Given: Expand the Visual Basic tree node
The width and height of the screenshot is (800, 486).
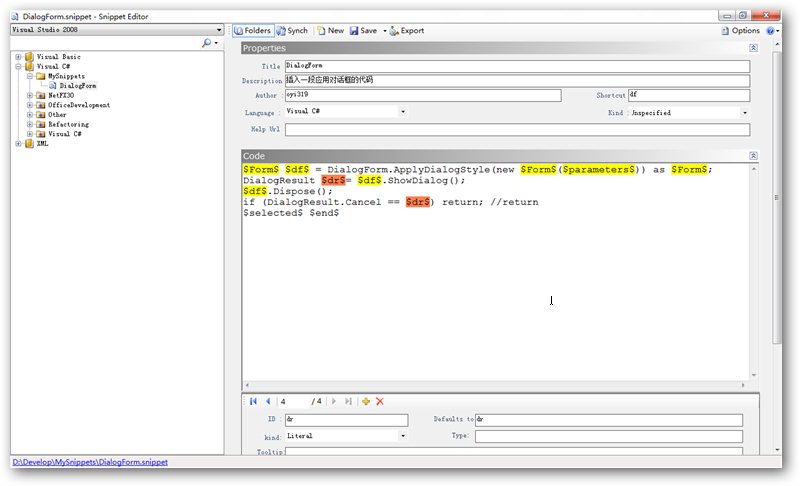Looking at the screenshot, I should coord(18,57).
